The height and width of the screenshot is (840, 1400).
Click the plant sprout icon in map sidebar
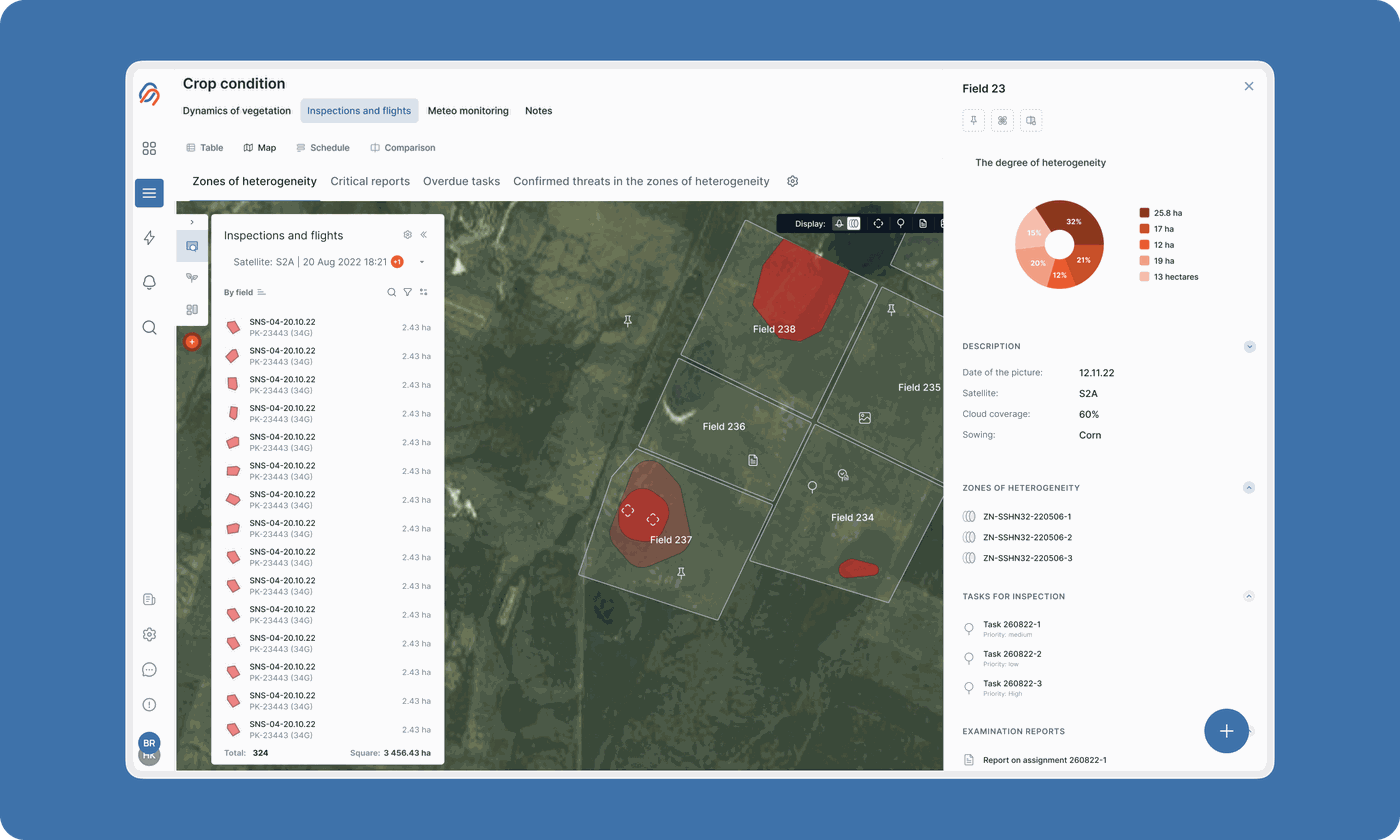coord(192,278)
